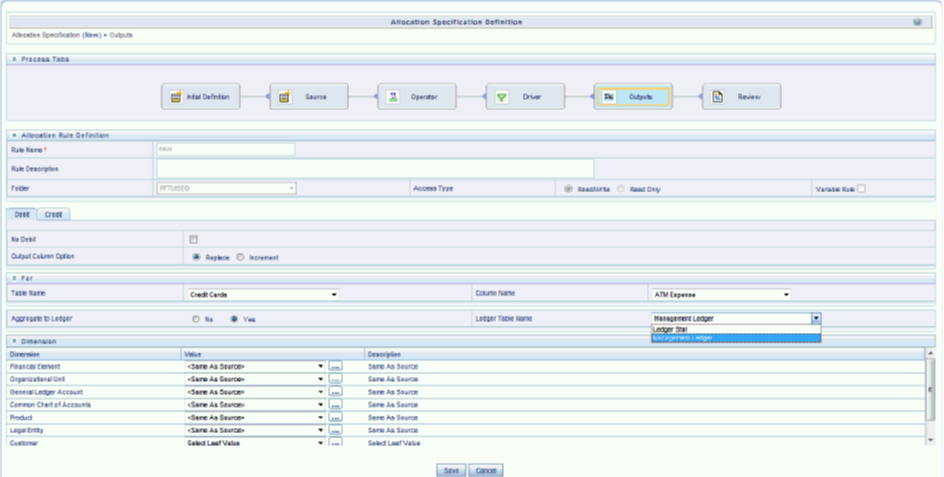Toggle the No Debit checkbox
Viewport: 944px width, 477px height.
tap(193, 239)
